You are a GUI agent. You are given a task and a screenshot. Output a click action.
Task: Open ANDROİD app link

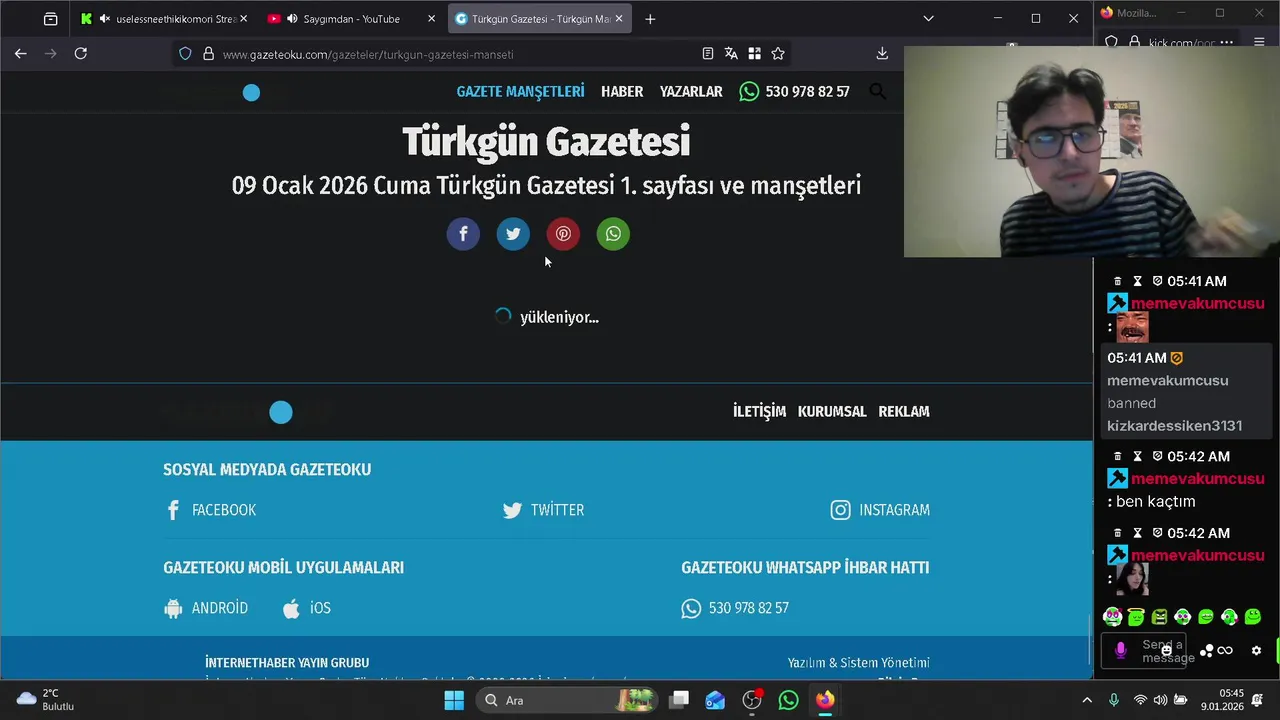206,608
